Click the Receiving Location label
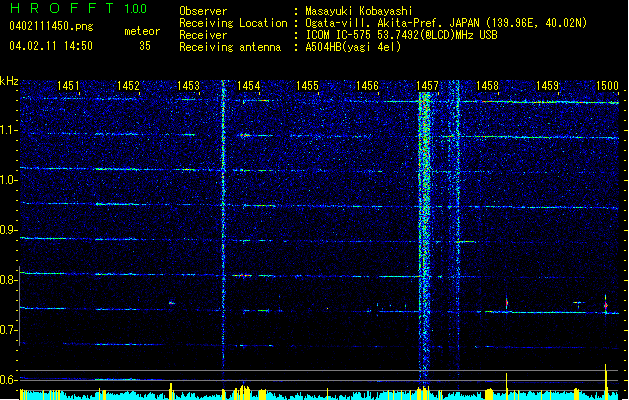 [x=233, y=23]
